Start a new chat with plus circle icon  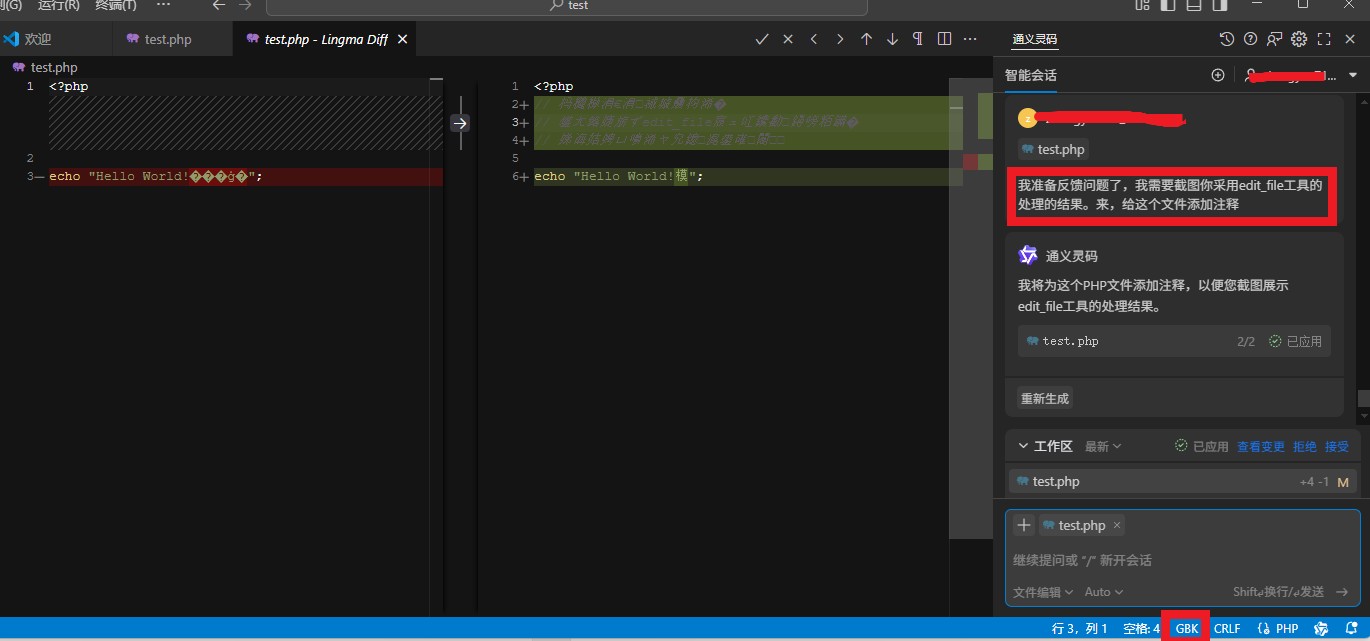[x=1218, y=75]
